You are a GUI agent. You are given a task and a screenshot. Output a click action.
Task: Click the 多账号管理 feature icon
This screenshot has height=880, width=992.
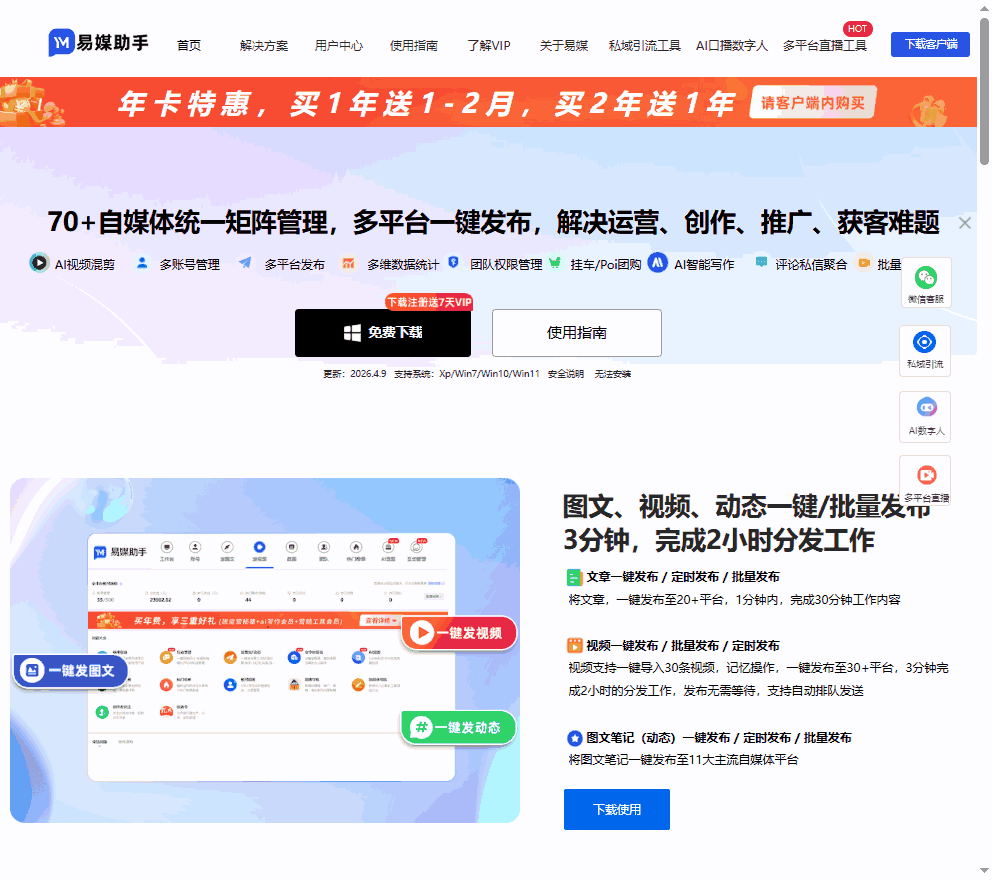142,263
